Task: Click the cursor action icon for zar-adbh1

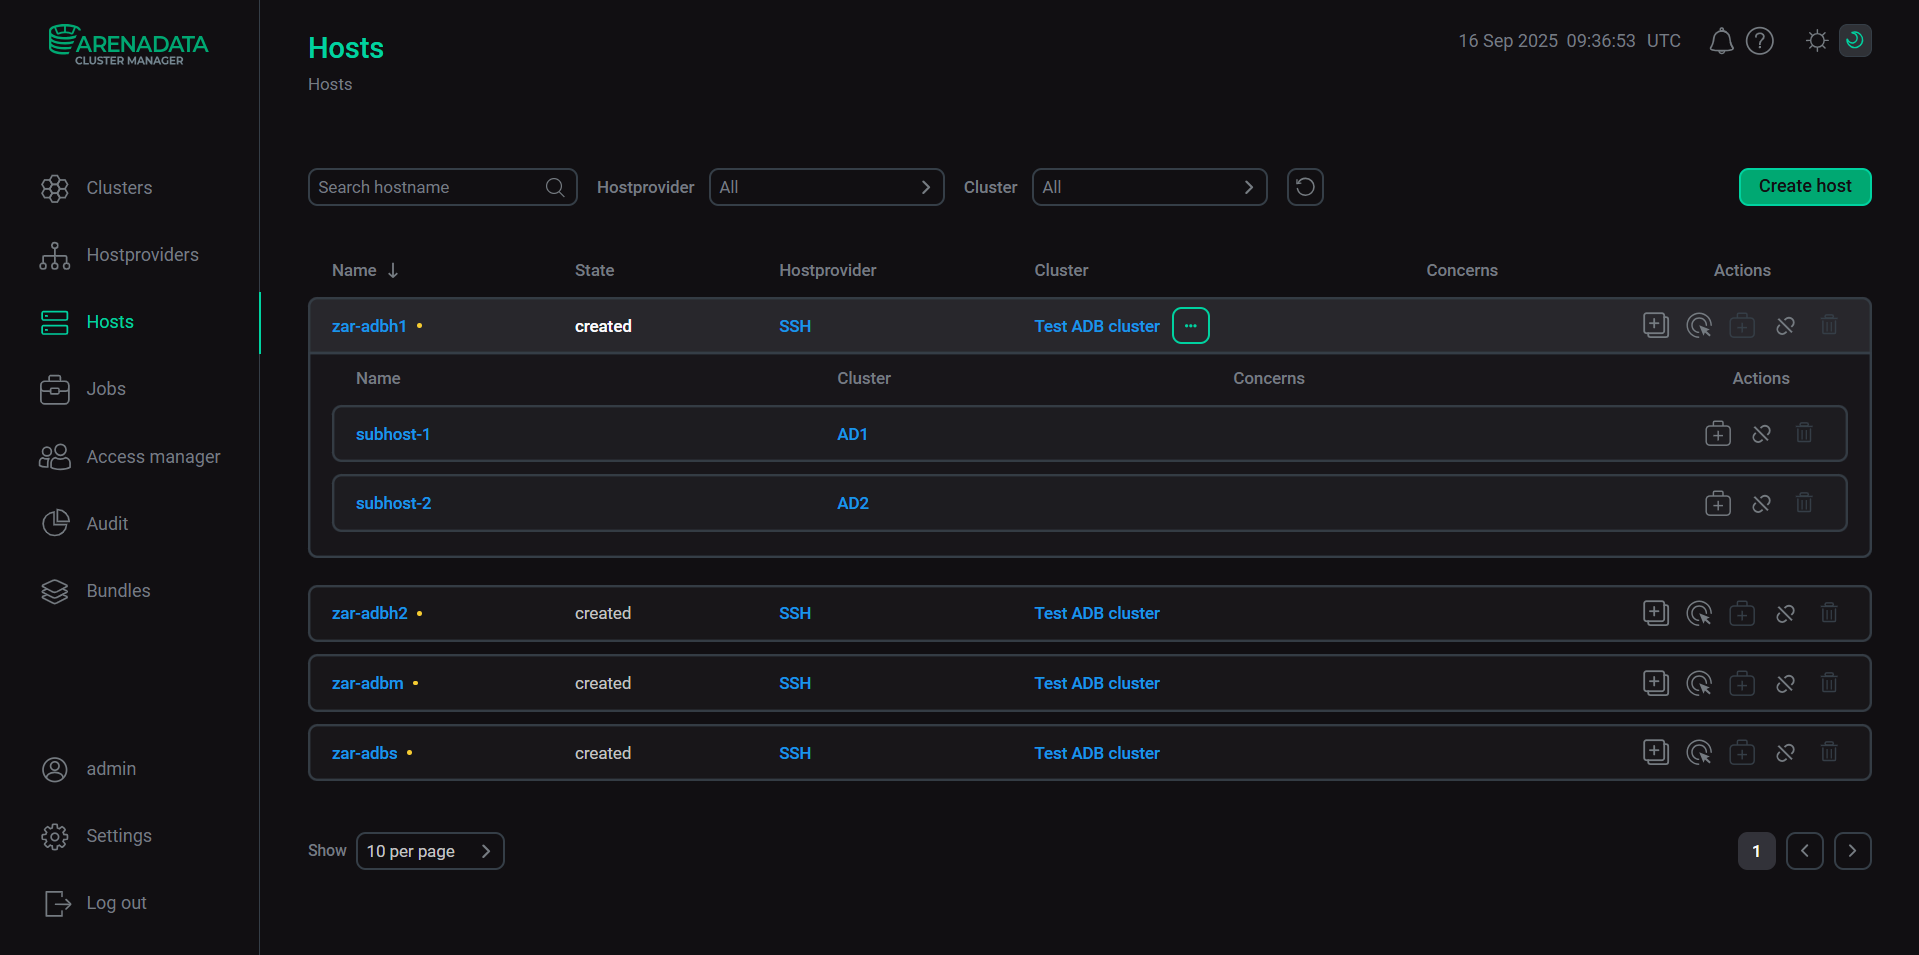Action: click(x=1699, y=326)
